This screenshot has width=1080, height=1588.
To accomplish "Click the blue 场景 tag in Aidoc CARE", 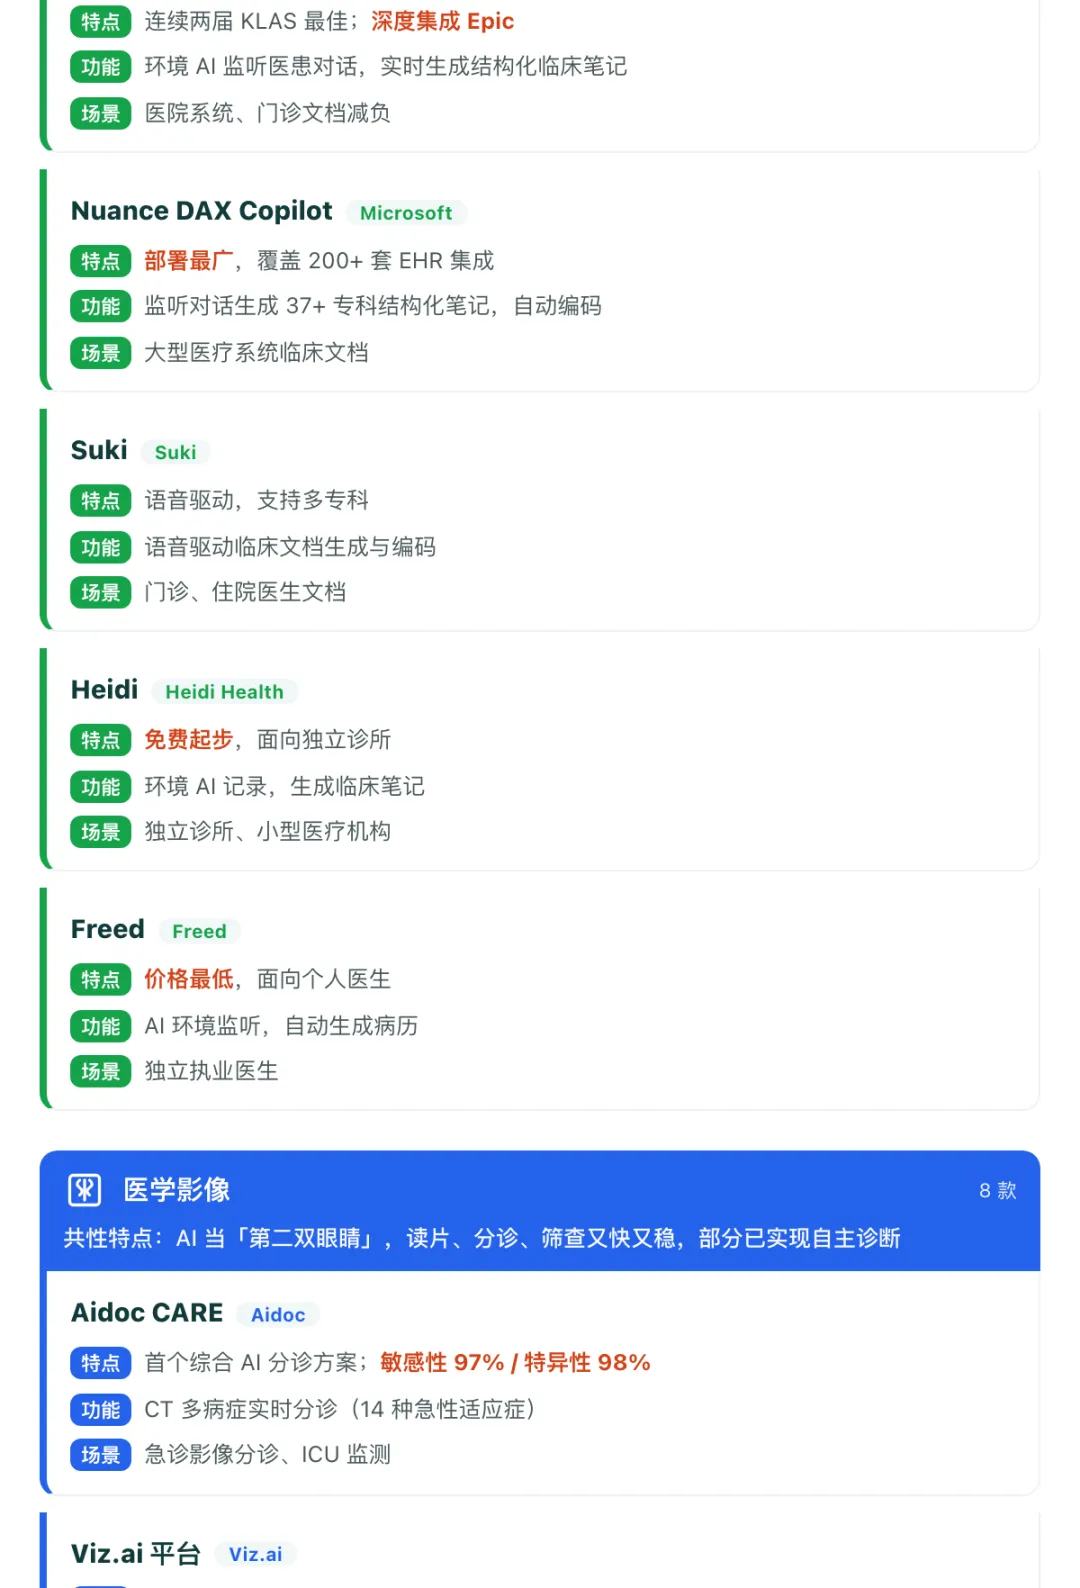I will 101,1455.
